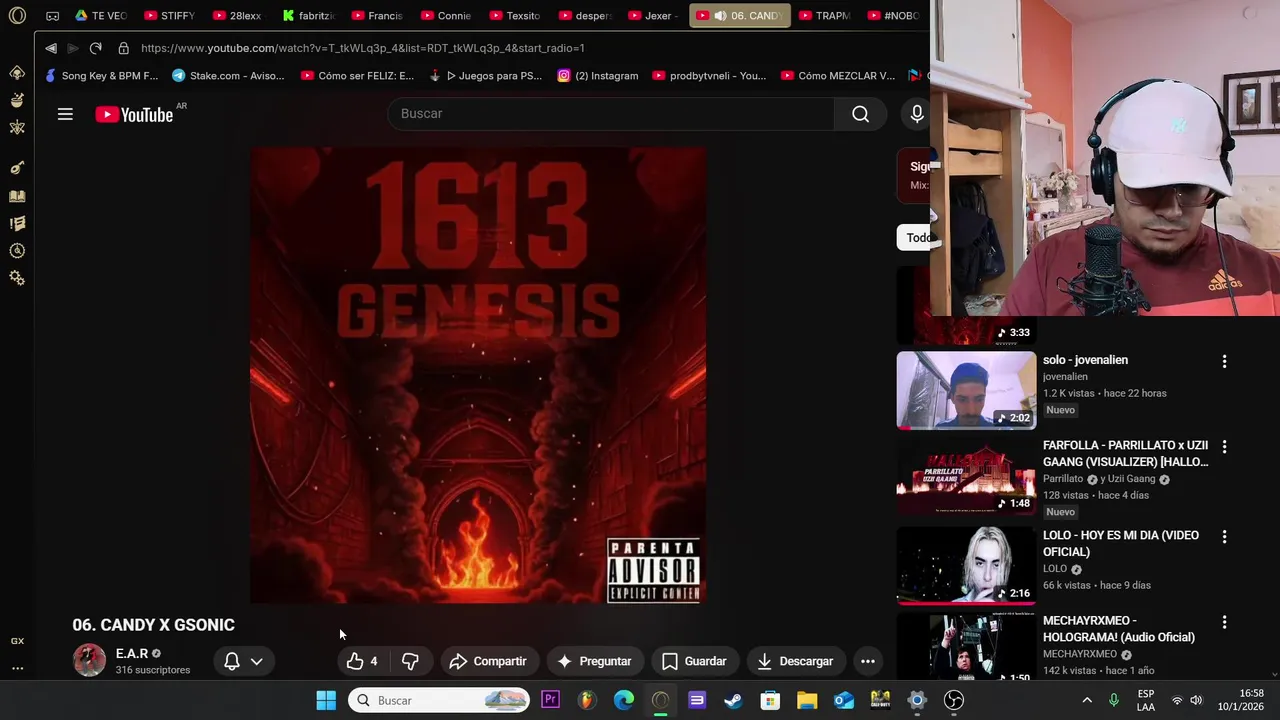Share the video with Compartir
Image resolution: width=1280 pixels, height=720 pixels.
(488, 661)
